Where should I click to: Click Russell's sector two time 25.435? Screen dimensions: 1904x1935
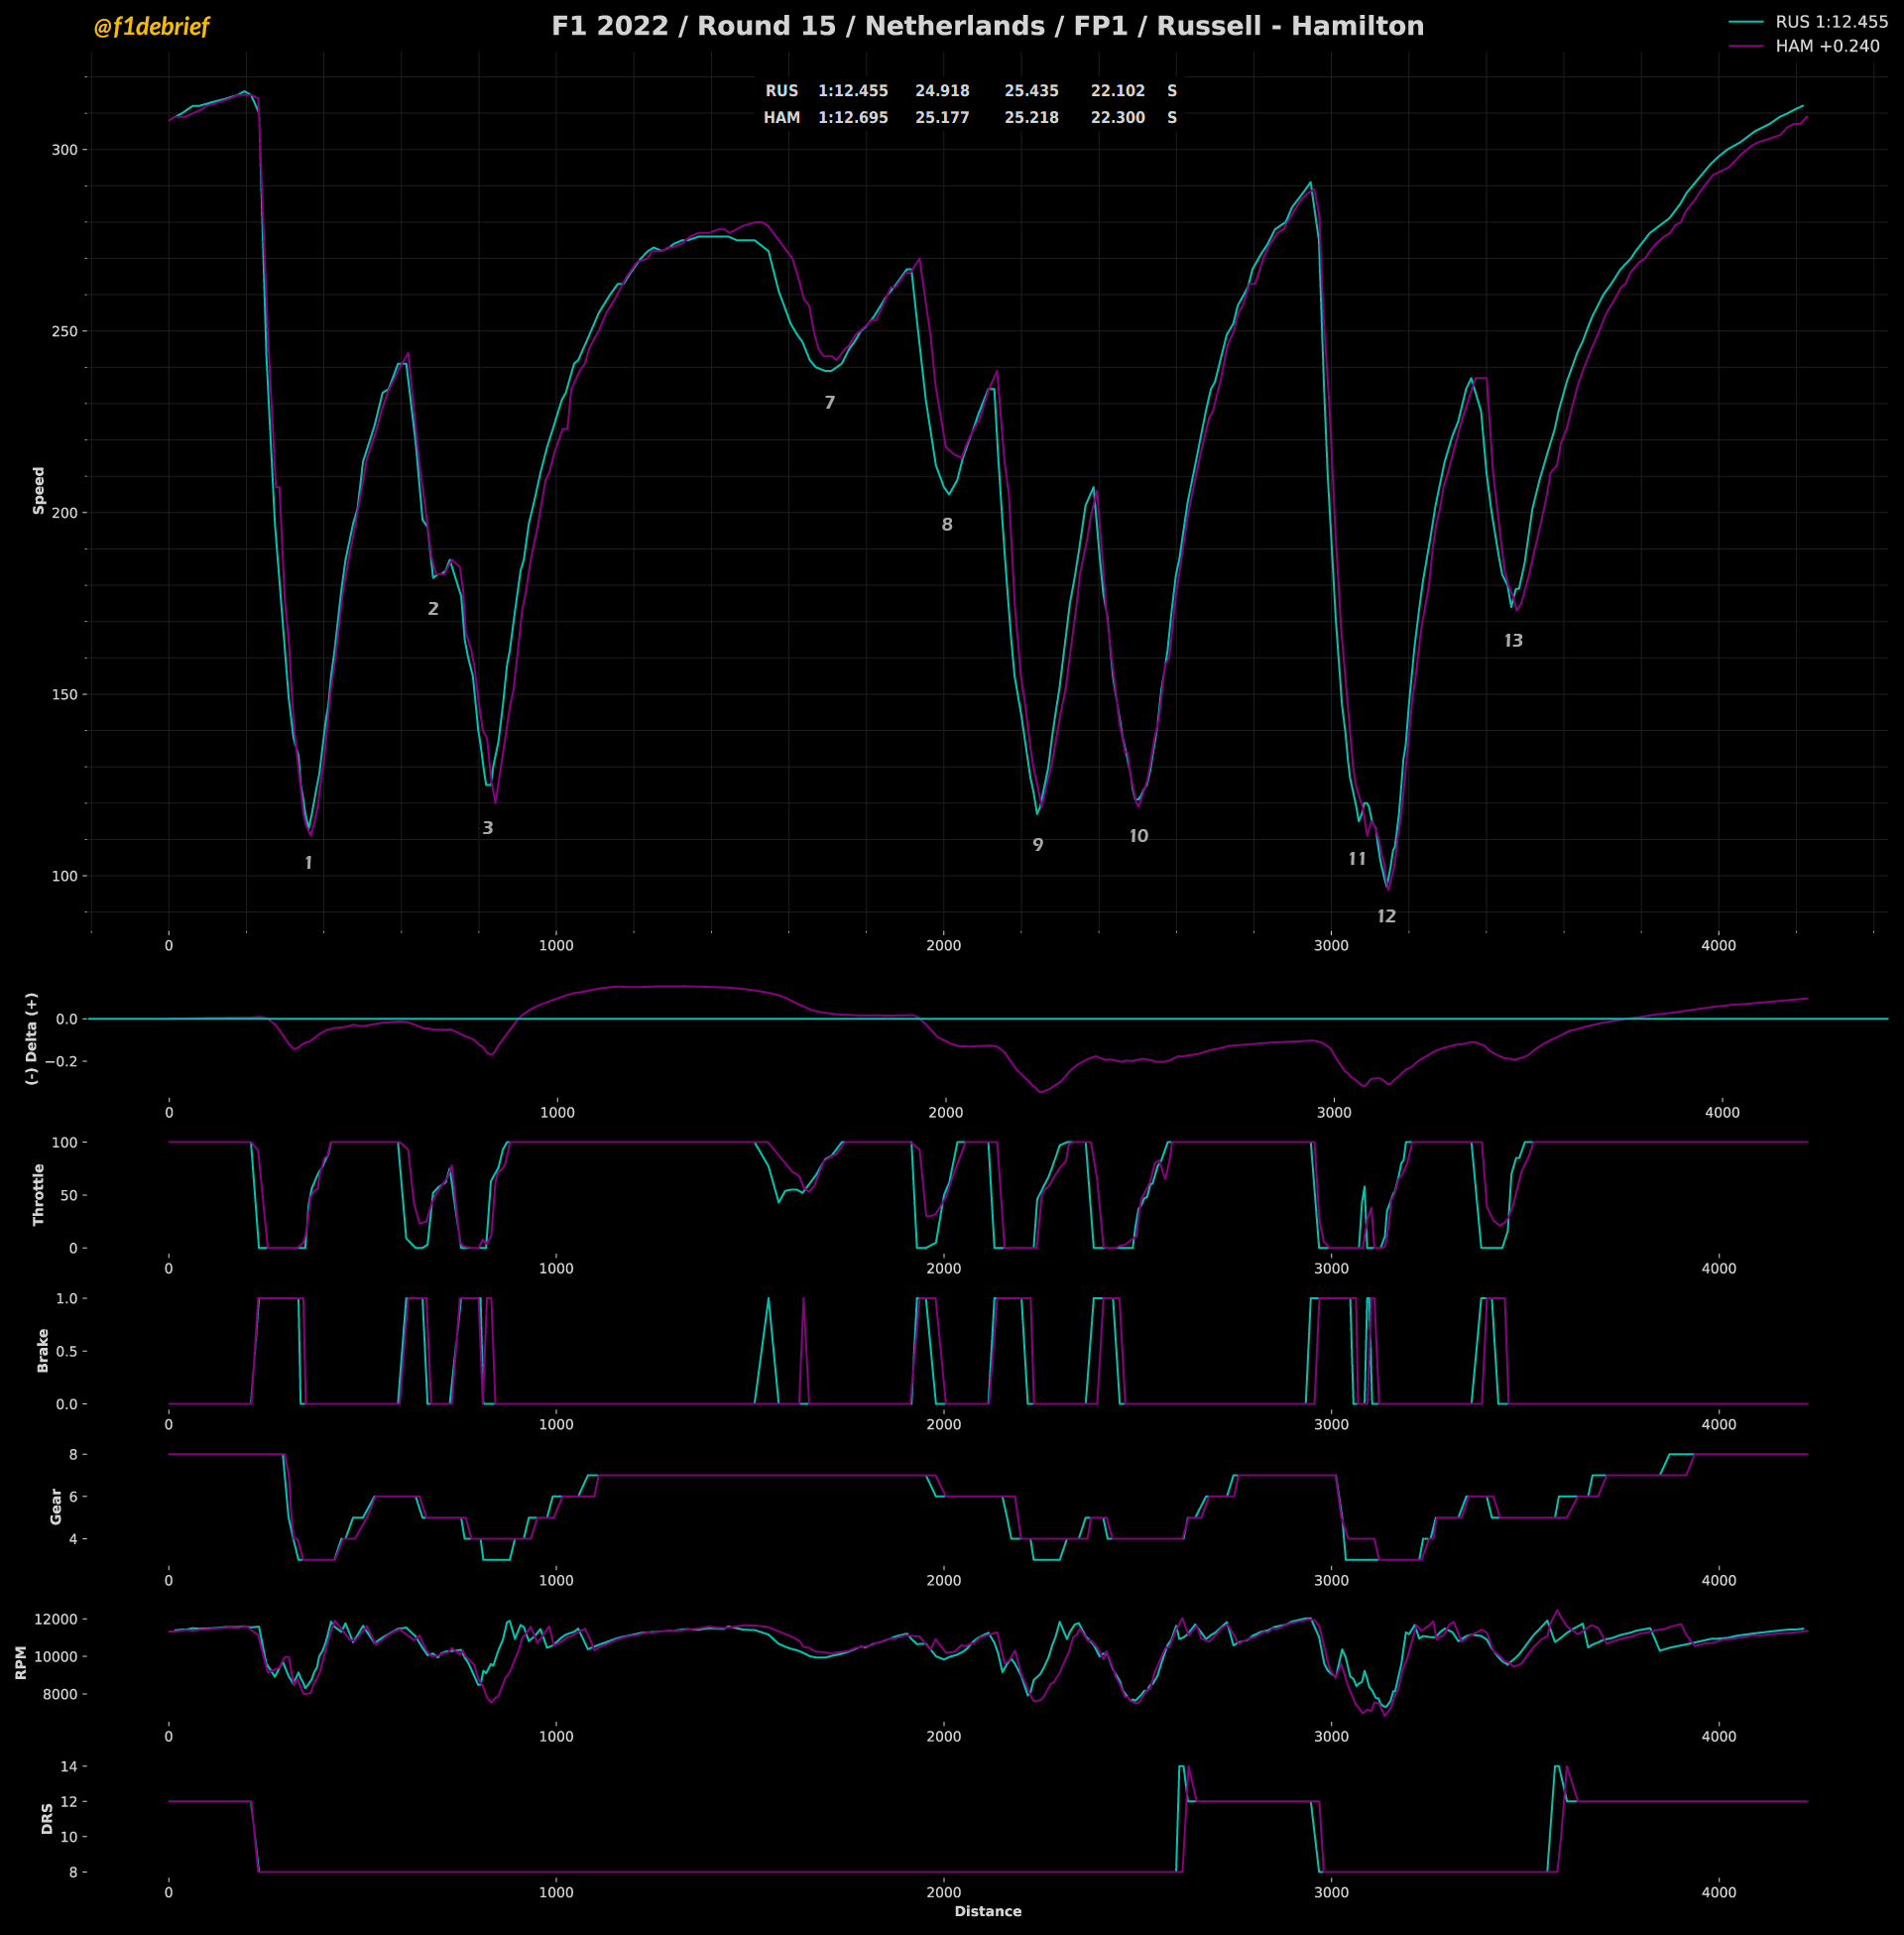click(1030, 91)
